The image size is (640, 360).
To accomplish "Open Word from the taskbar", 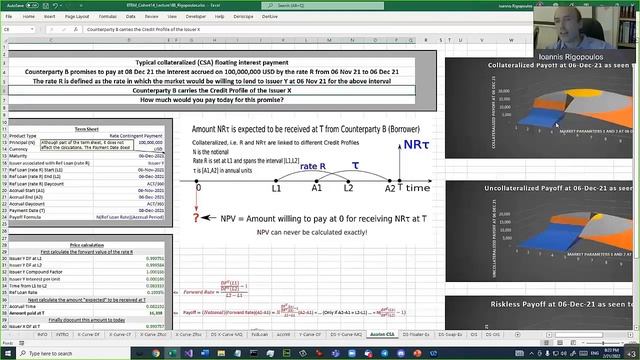I will click(x=204, y=353).
